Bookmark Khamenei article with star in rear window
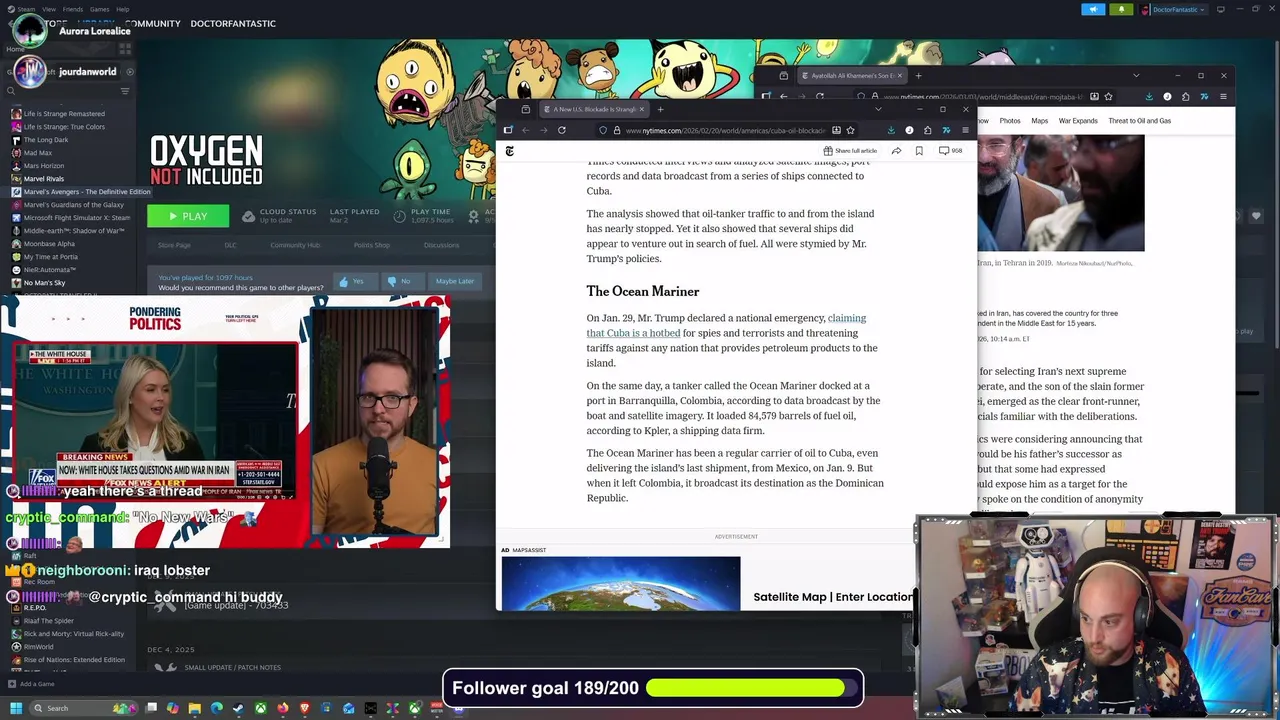 click(1108, 96)
